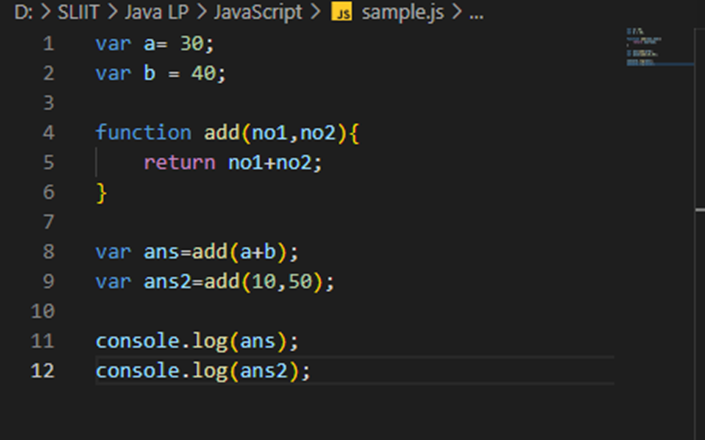
Task: Click line number 4 in the gutter
Action: click(x=49, y=133)
